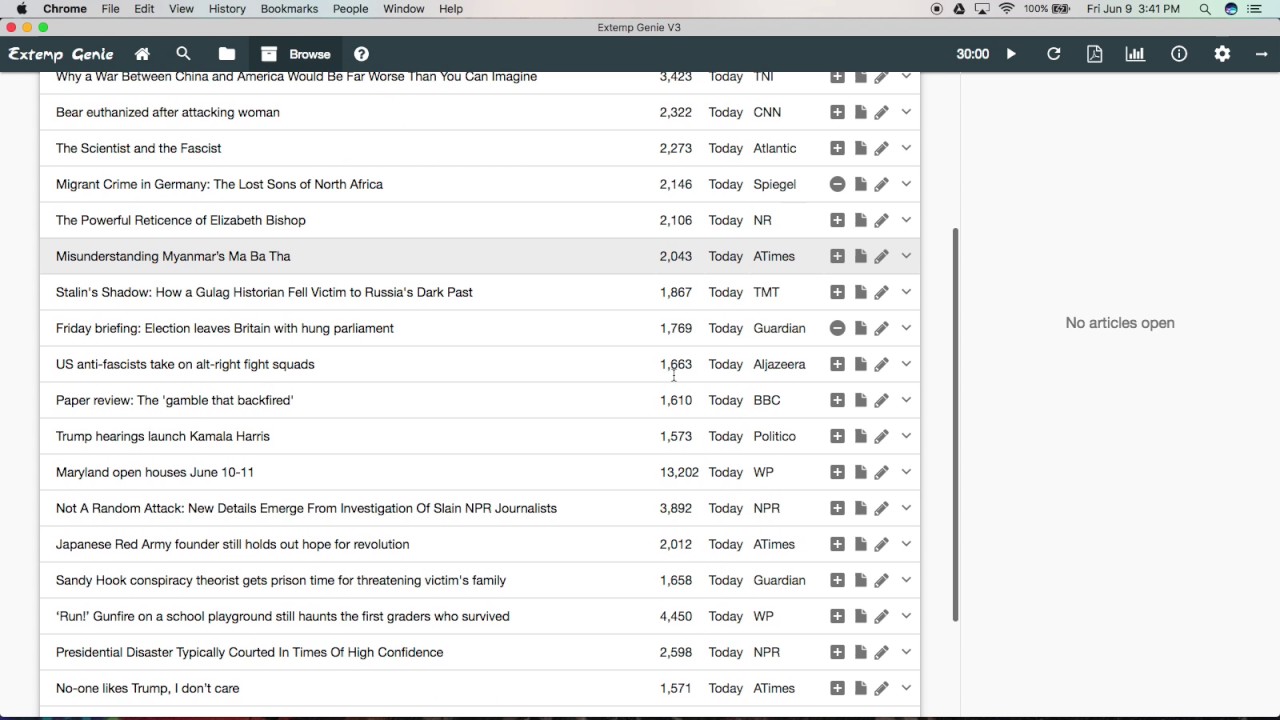Open 'Migrant Crime in Germany' article title
1280x720 pixels.
219,184
